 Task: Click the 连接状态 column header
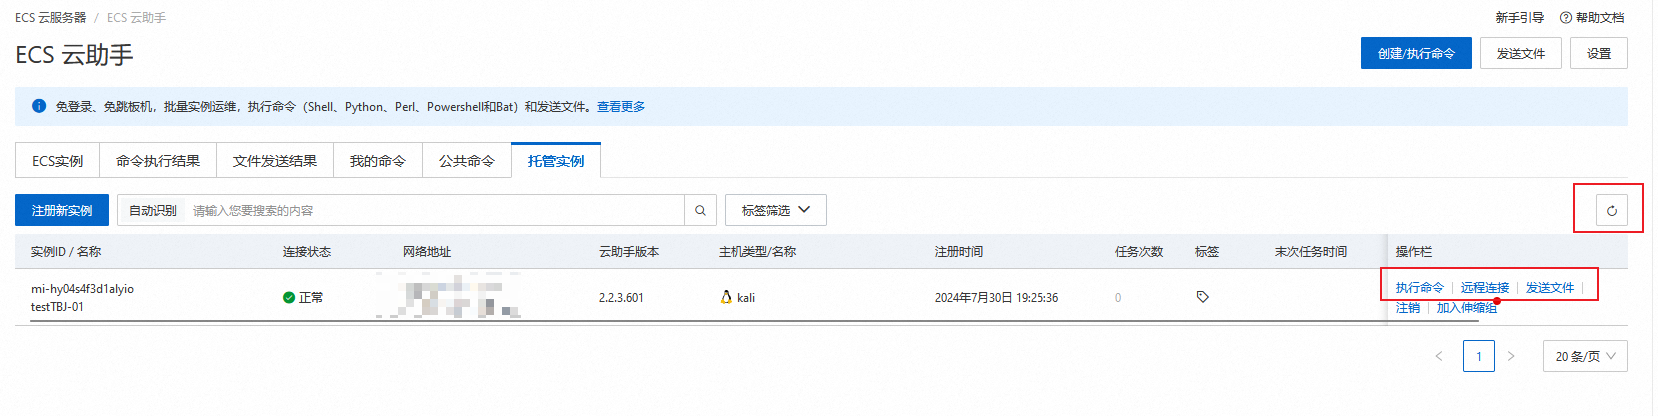click(x=307, y=252)
